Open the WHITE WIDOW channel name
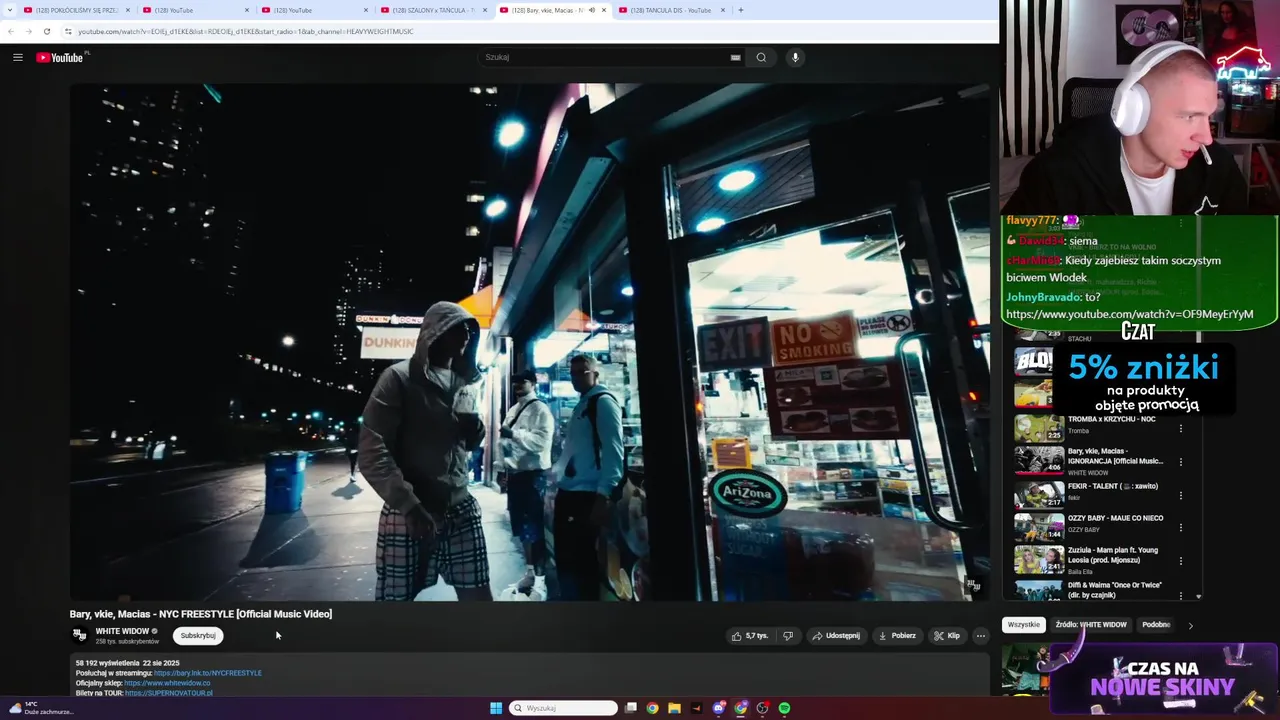The height and width of the screenshot is (720, 1280). (x=122, y=631)
